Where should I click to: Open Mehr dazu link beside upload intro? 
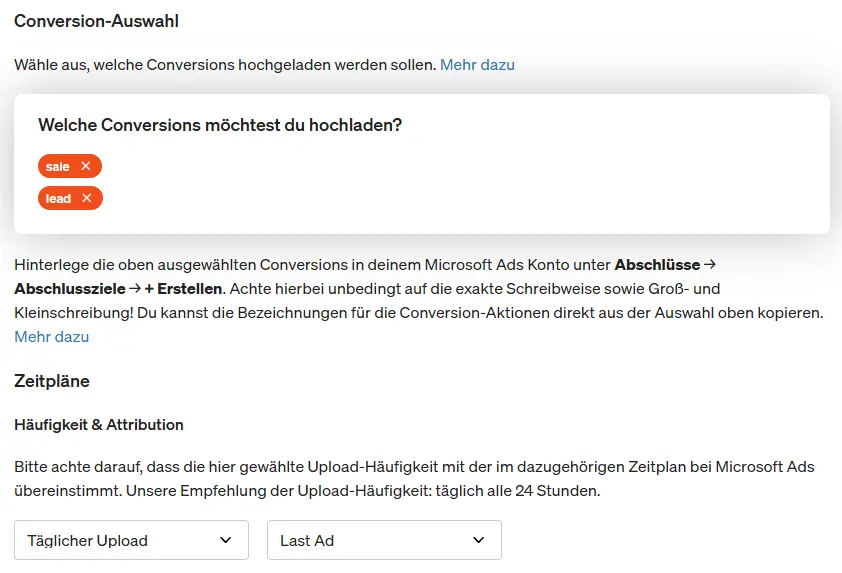pos(477,65)
